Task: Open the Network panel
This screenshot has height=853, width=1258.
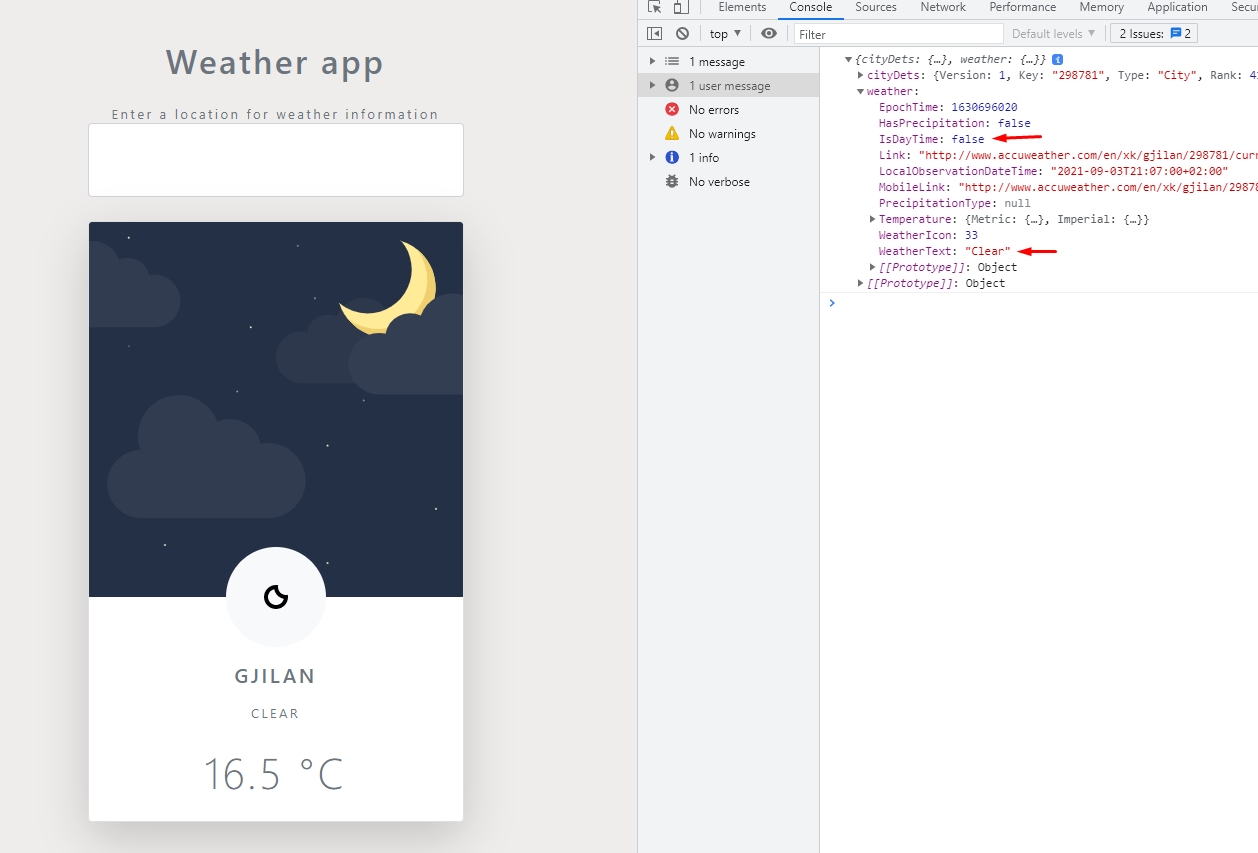Action: click(x=942, y=7)
